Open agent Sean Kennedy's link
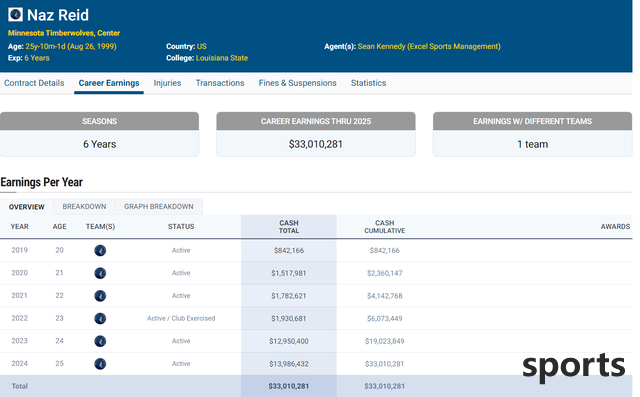The height and width of the screenshot is (397, 640). [429, 46]
